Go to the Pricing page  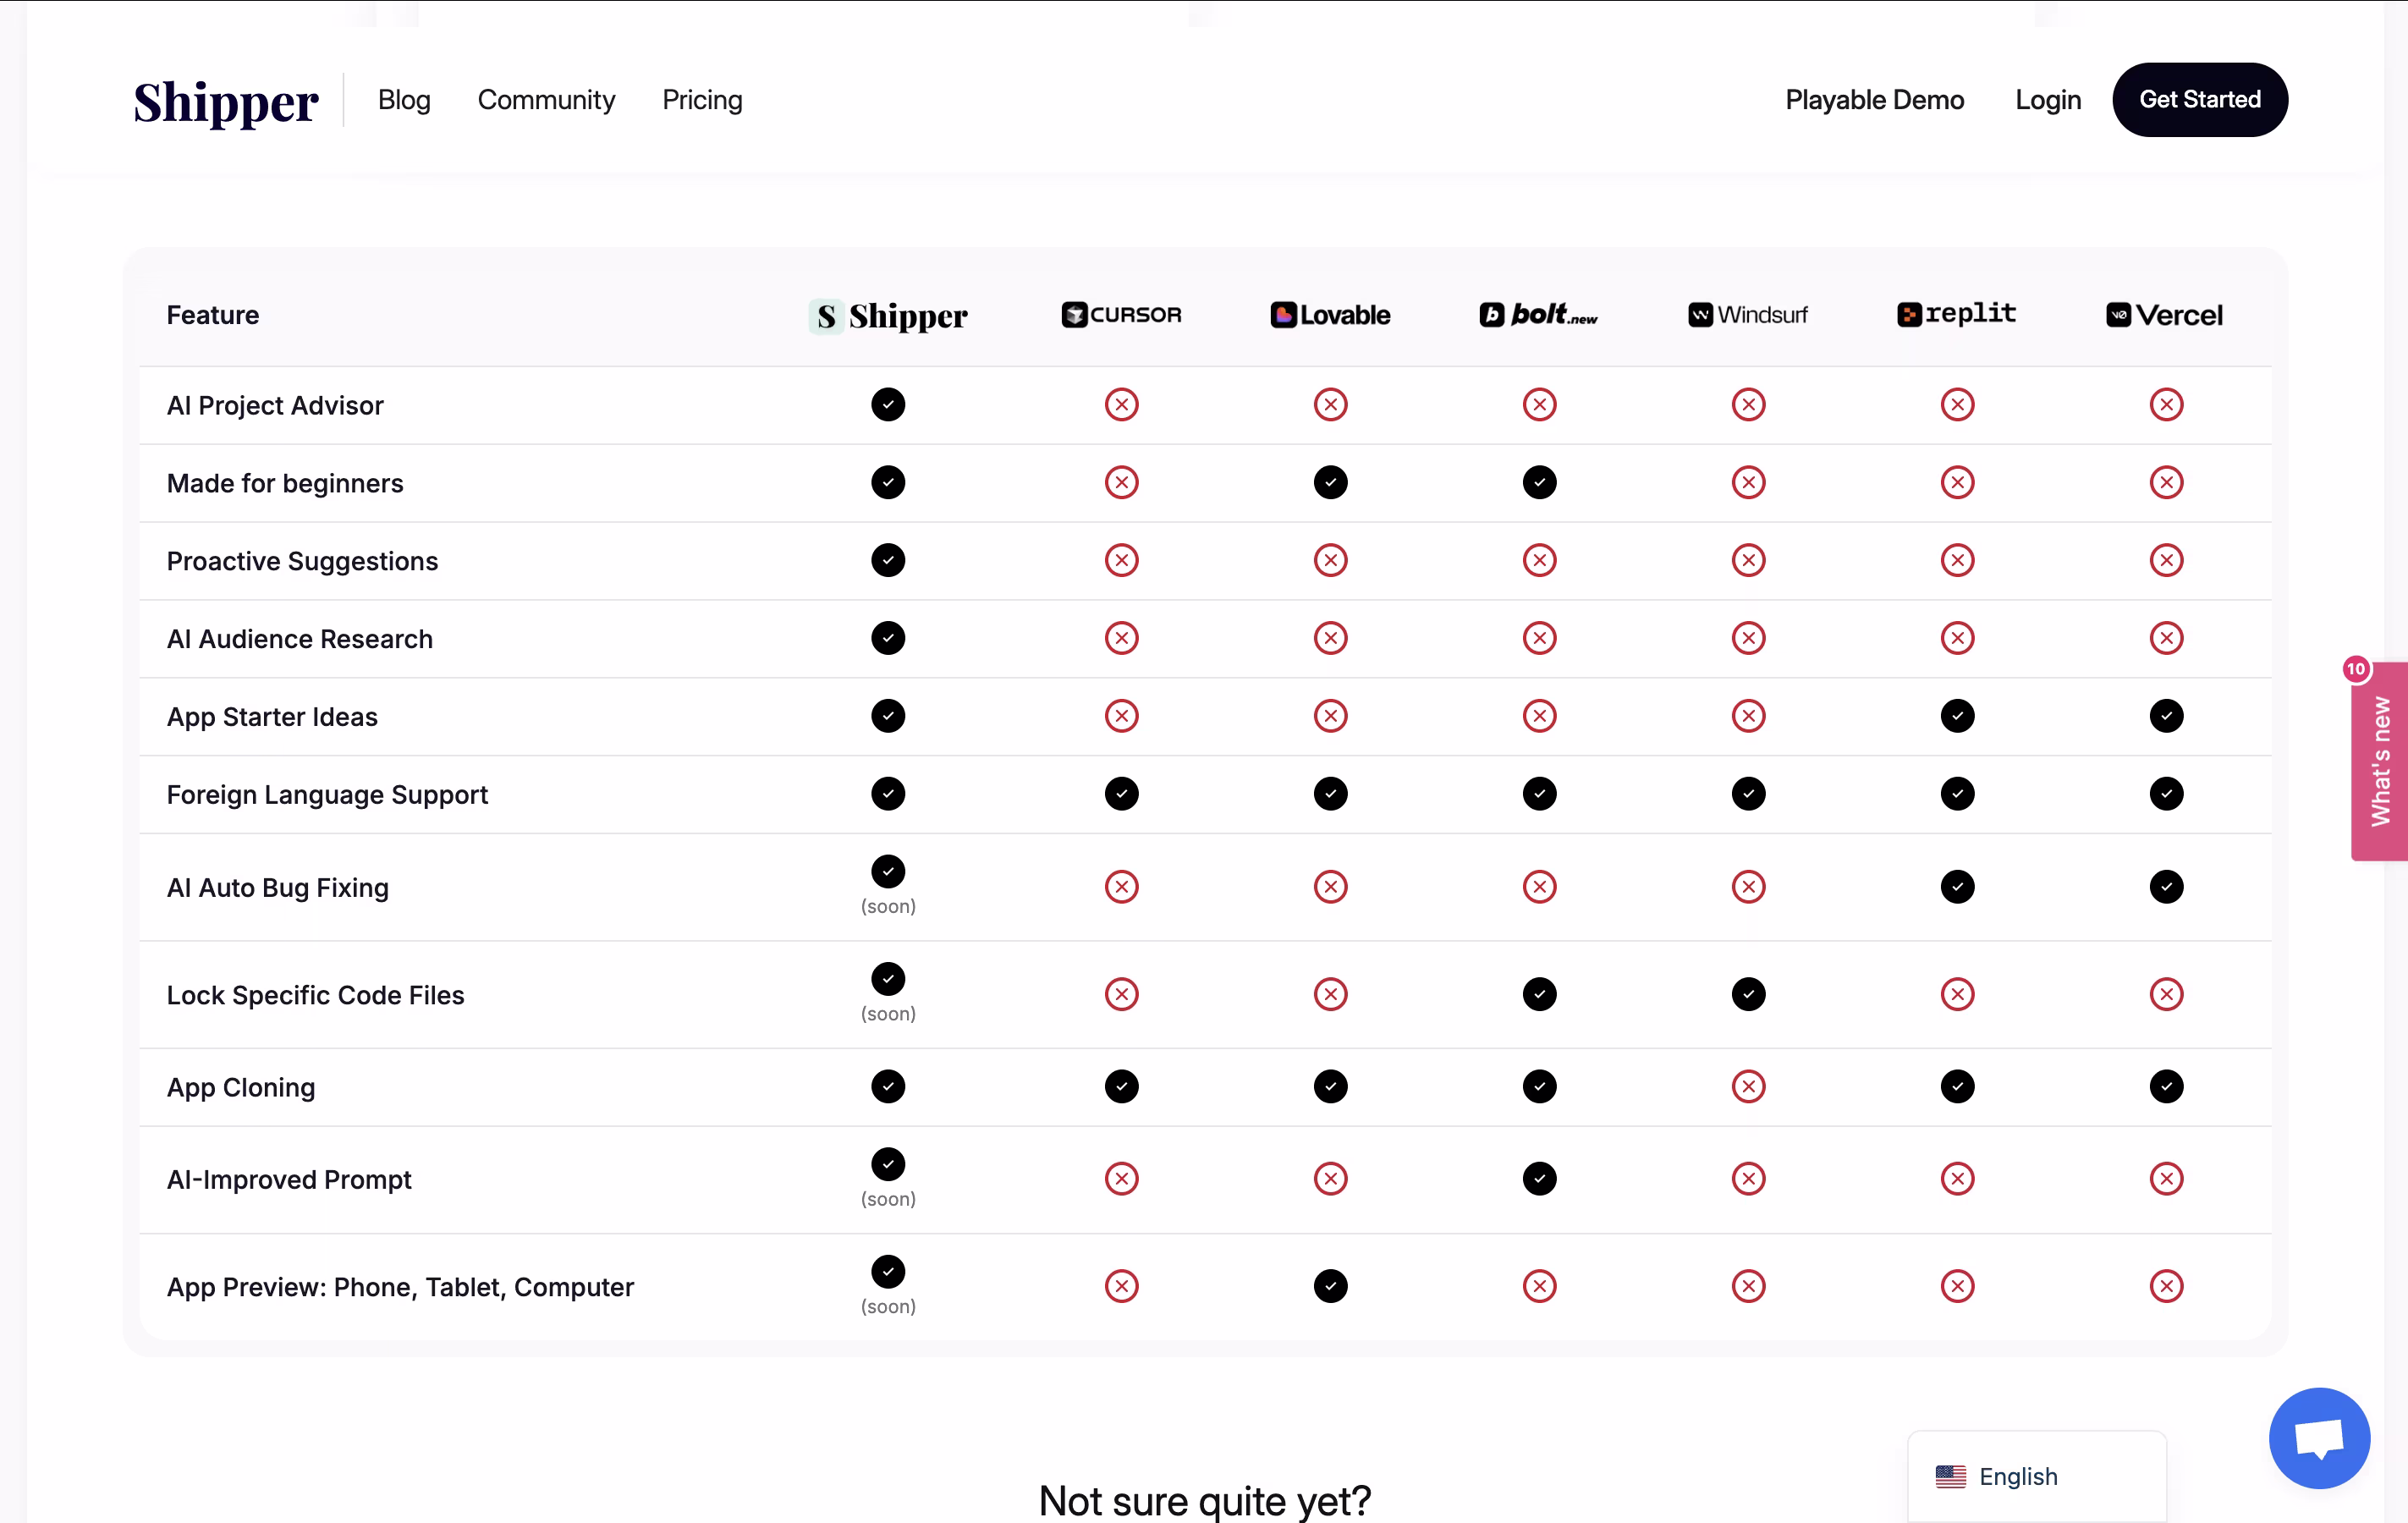(x=702, y=100)
